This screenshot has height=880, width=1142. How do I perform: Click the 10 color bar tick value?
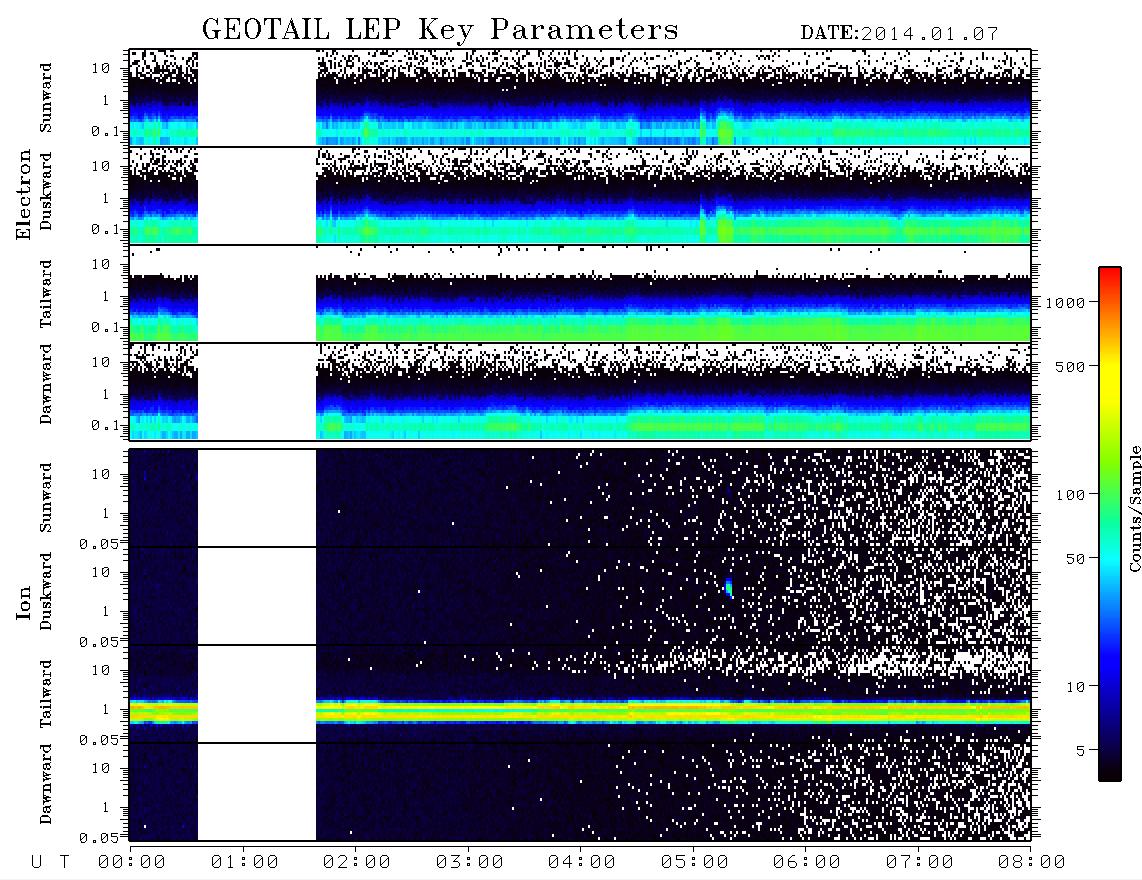pos(1075,687)
